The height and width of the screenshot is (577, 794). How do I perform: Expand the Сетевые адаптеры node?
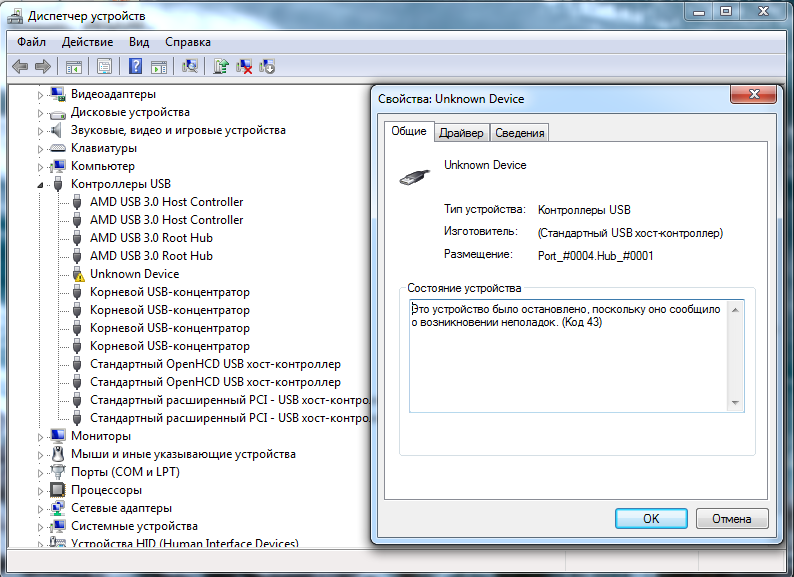click(40, 509)
